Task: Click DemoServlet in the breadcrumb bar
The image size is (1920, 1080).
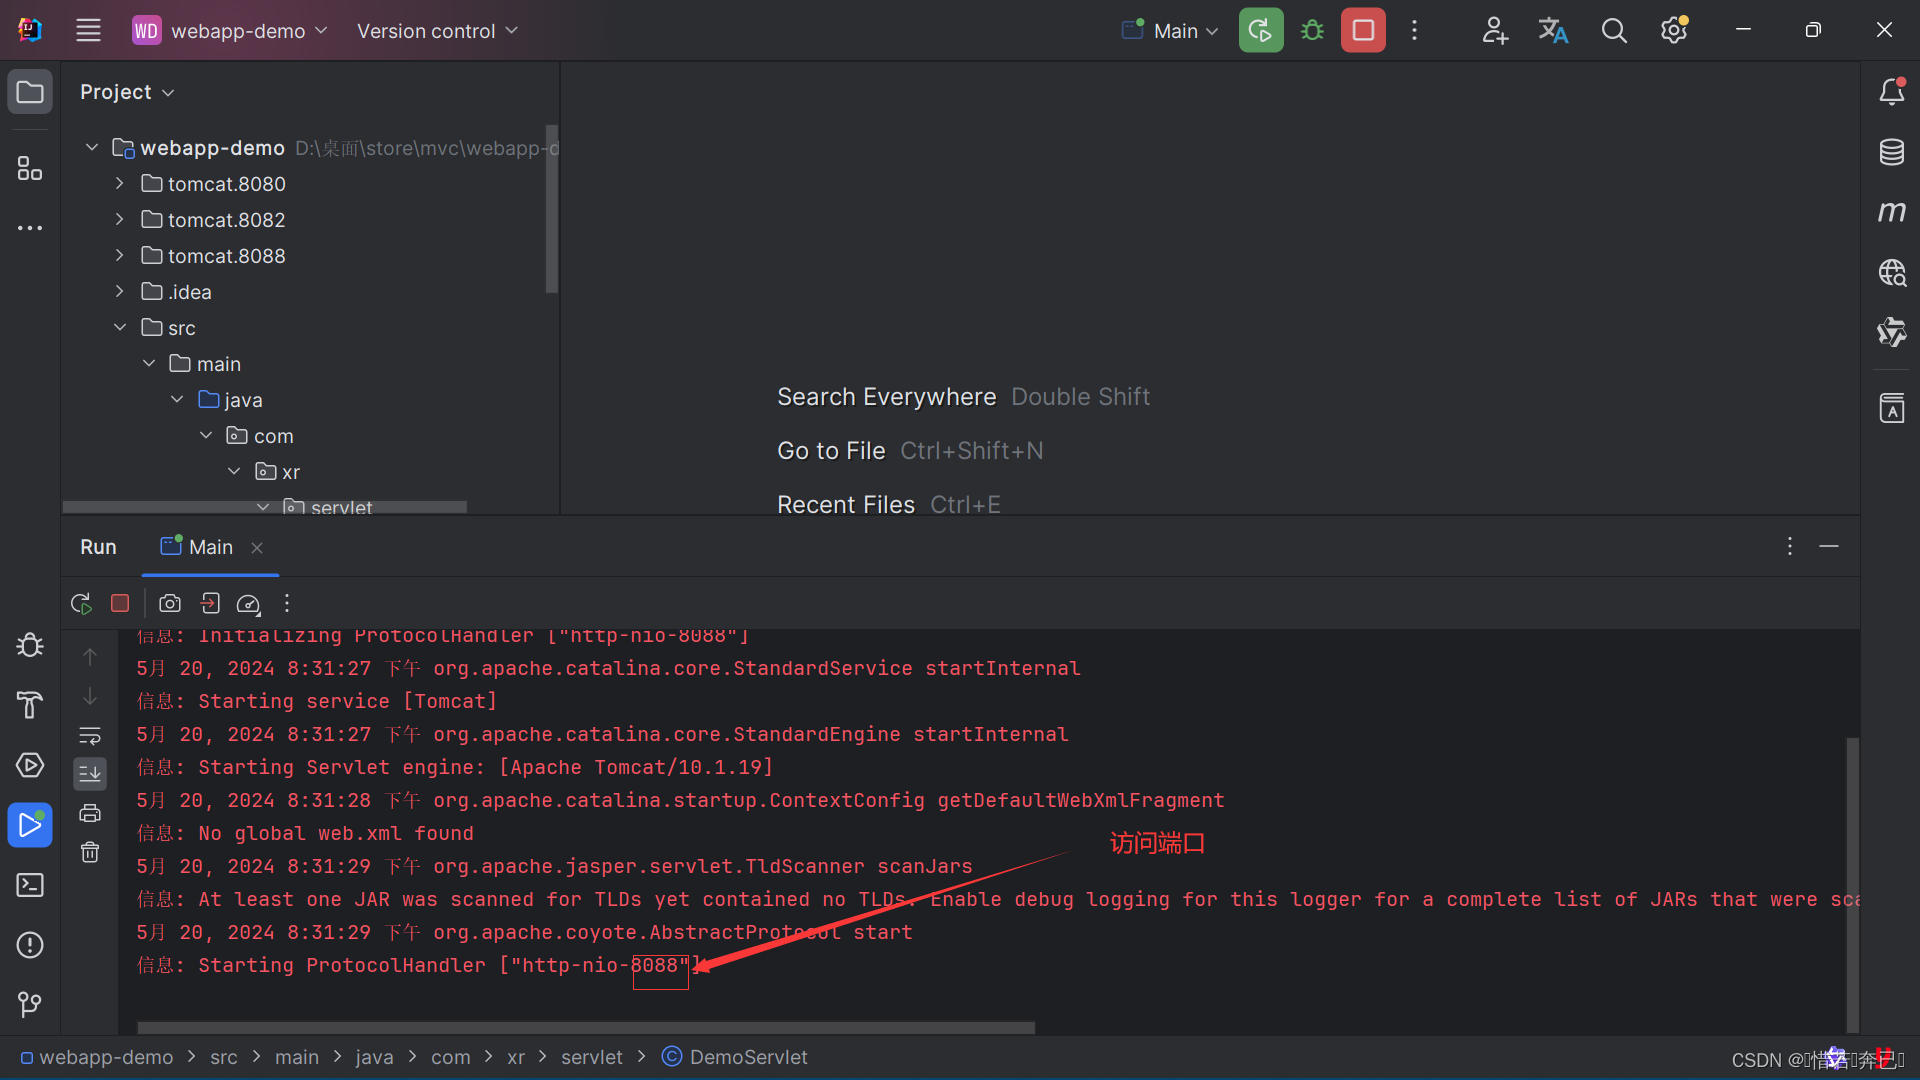Action: 747,1057
